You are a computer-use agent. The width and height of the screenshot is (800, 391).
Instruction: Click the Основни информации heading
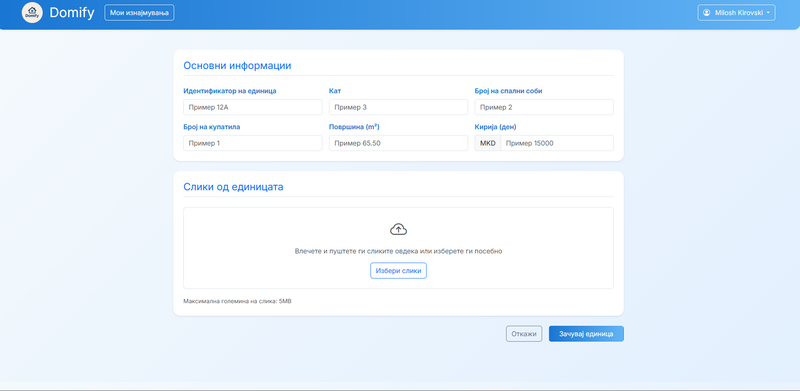[237, 66]
